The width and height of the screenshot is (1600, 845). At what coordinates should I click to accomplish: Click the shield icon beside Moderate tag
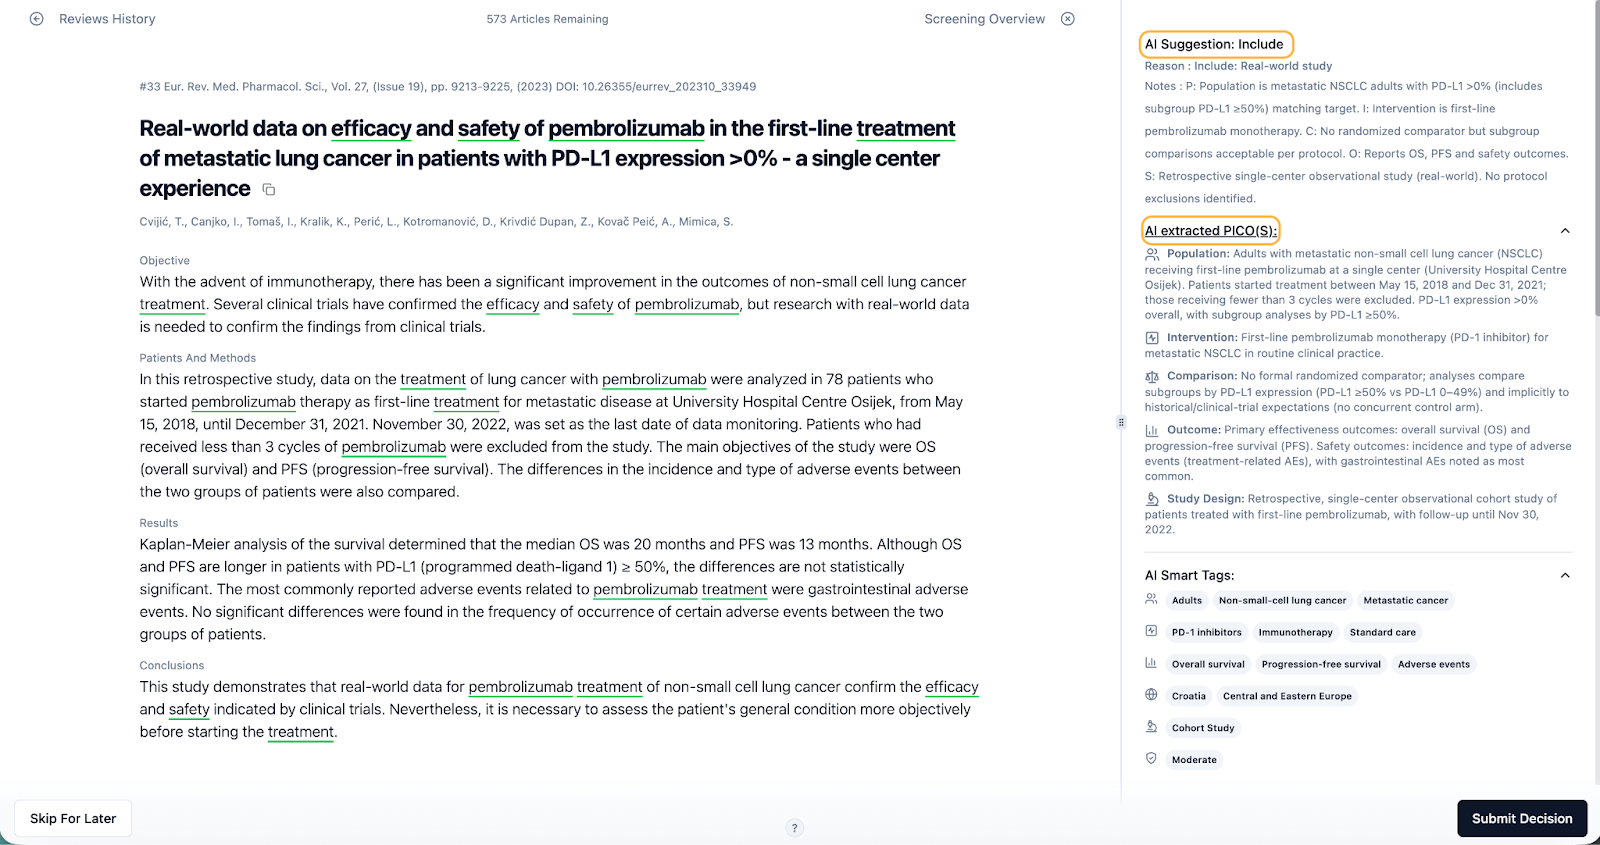coord(1151,759)
